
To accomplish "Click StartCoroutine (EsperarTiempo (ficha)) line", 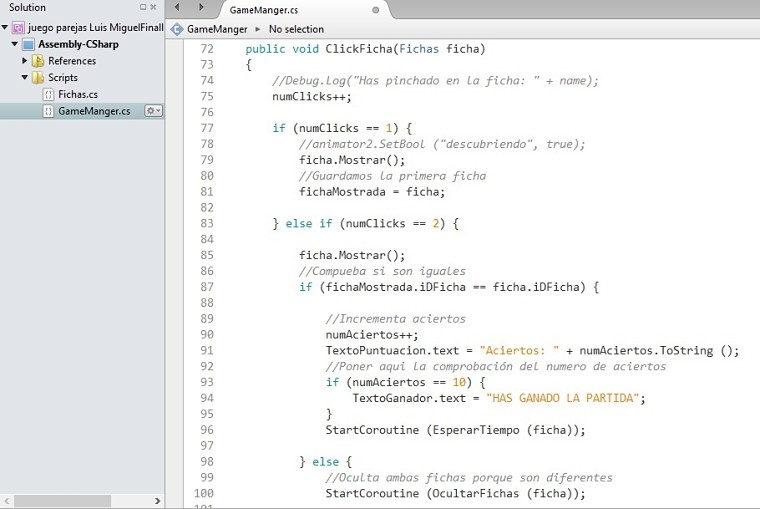I will (455, 430).
